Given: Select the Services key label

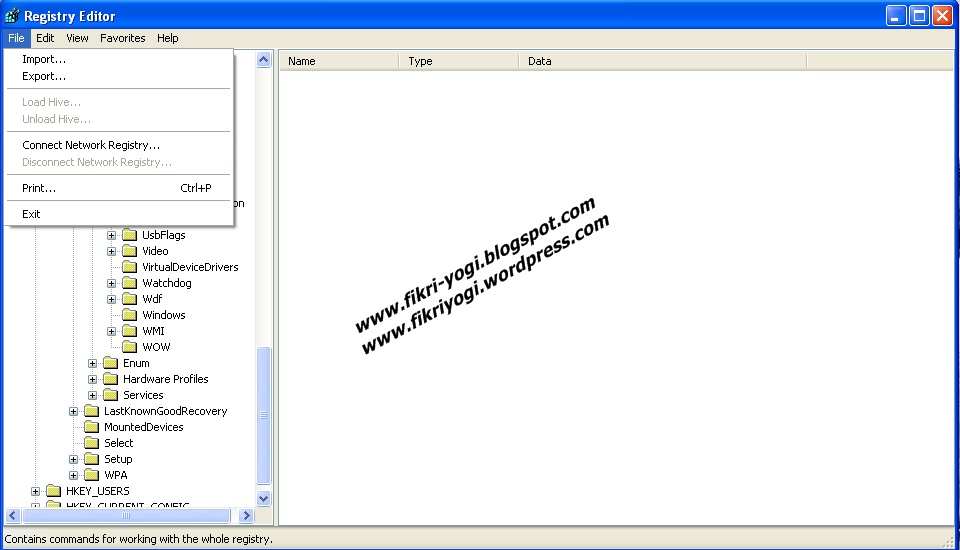Looking at the screenshot, I should click(143, 395).
